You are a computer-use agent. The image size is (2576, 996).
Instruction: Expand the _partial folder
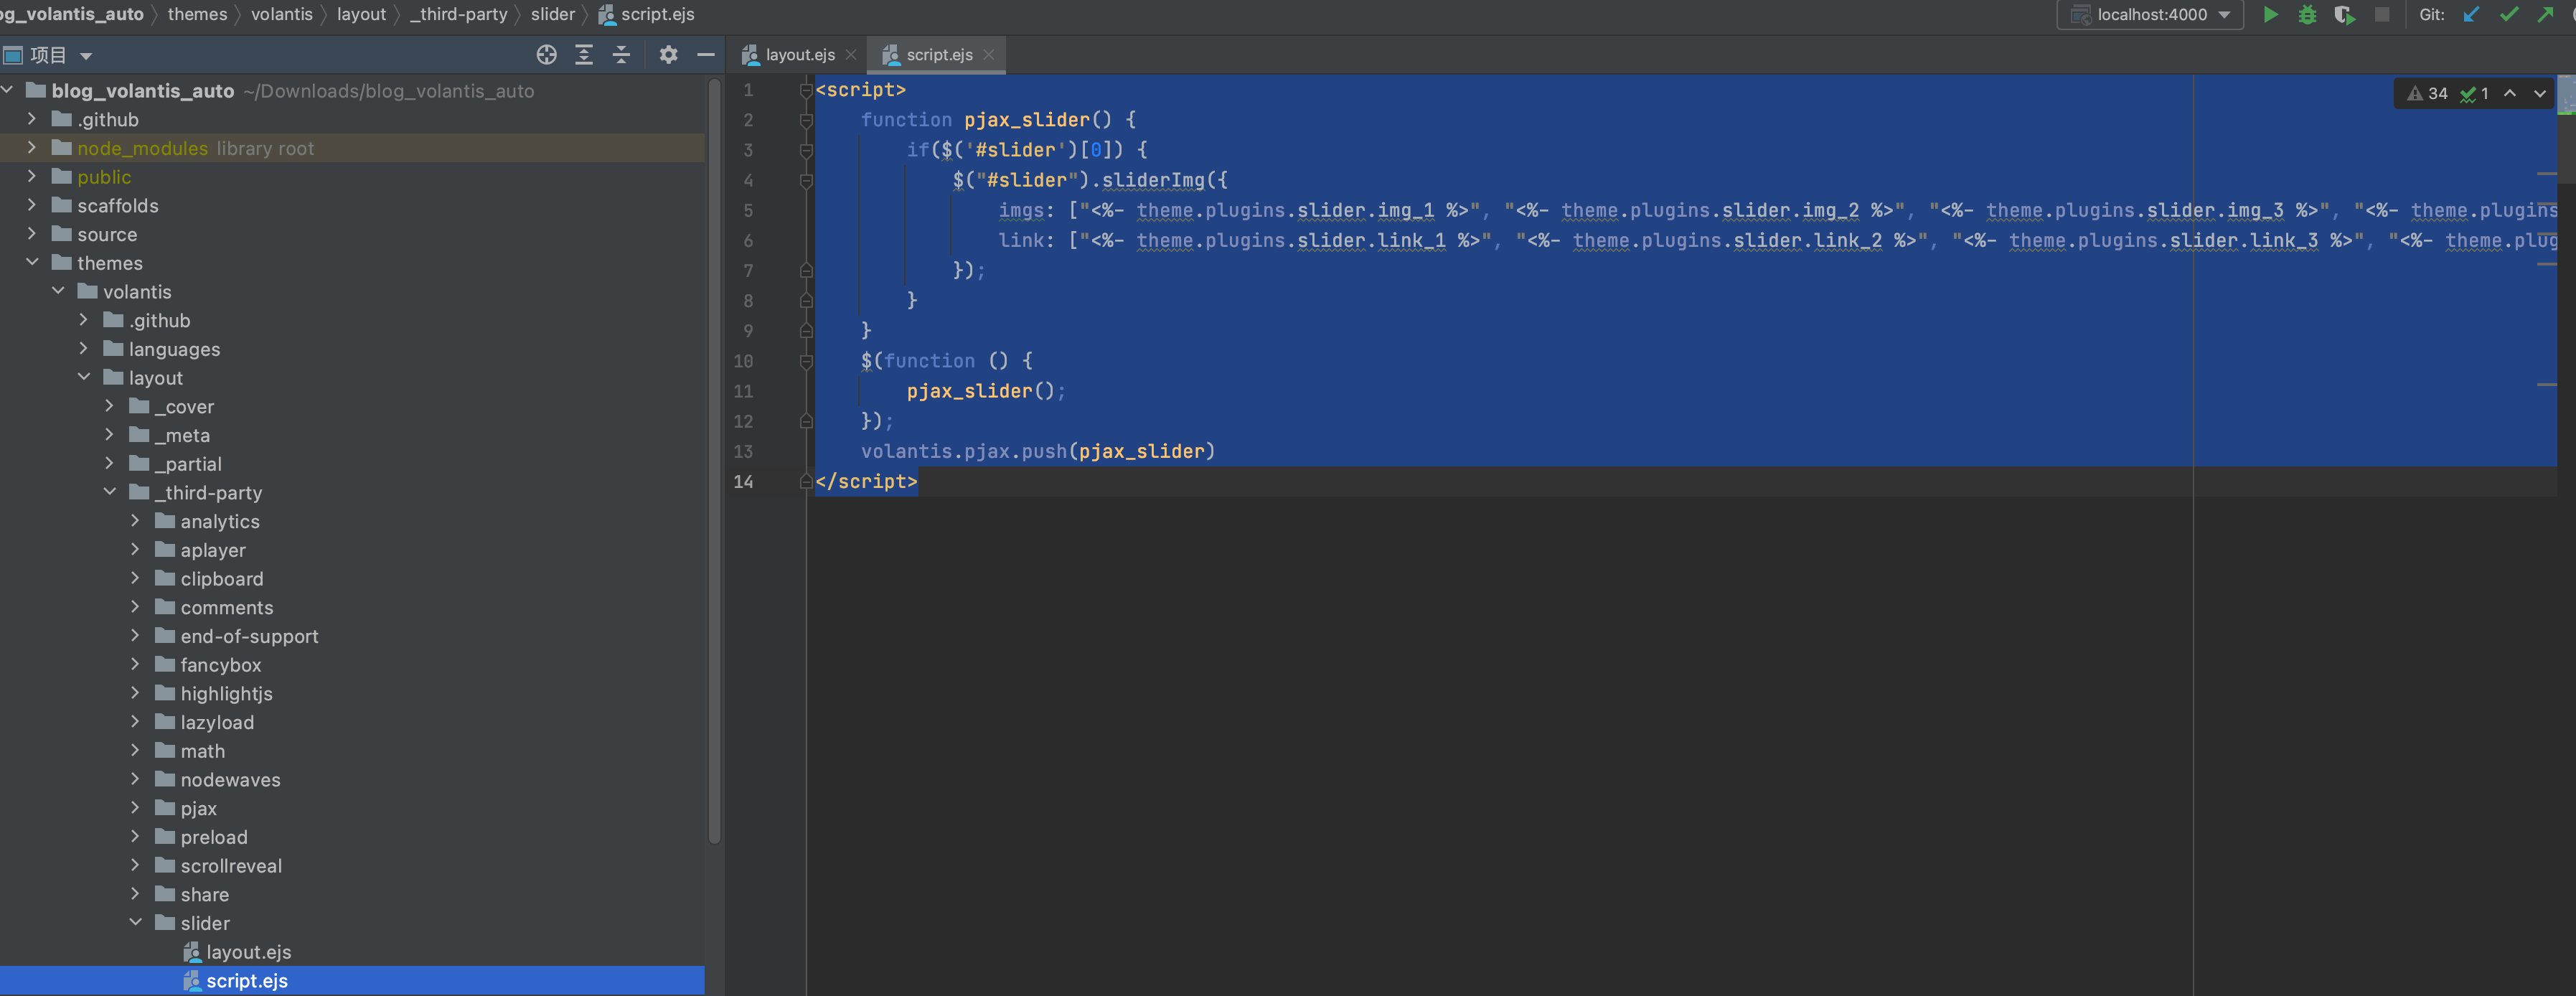tap(110, 464)
